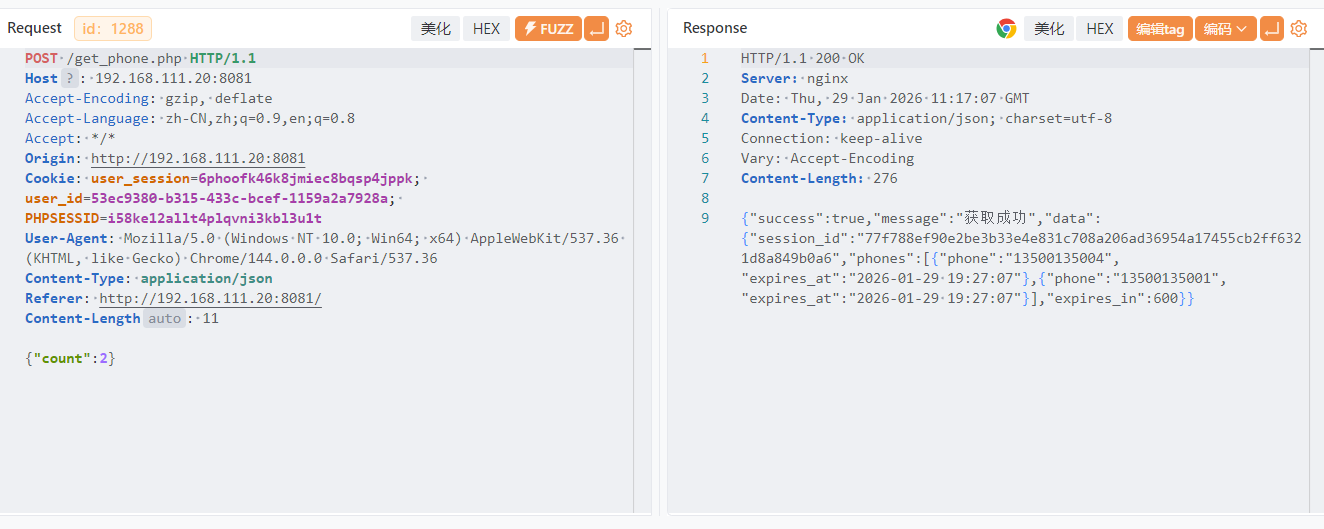Toggle 美化 beautify in Response panel

pyautogui.click(x=1049, y=29)
